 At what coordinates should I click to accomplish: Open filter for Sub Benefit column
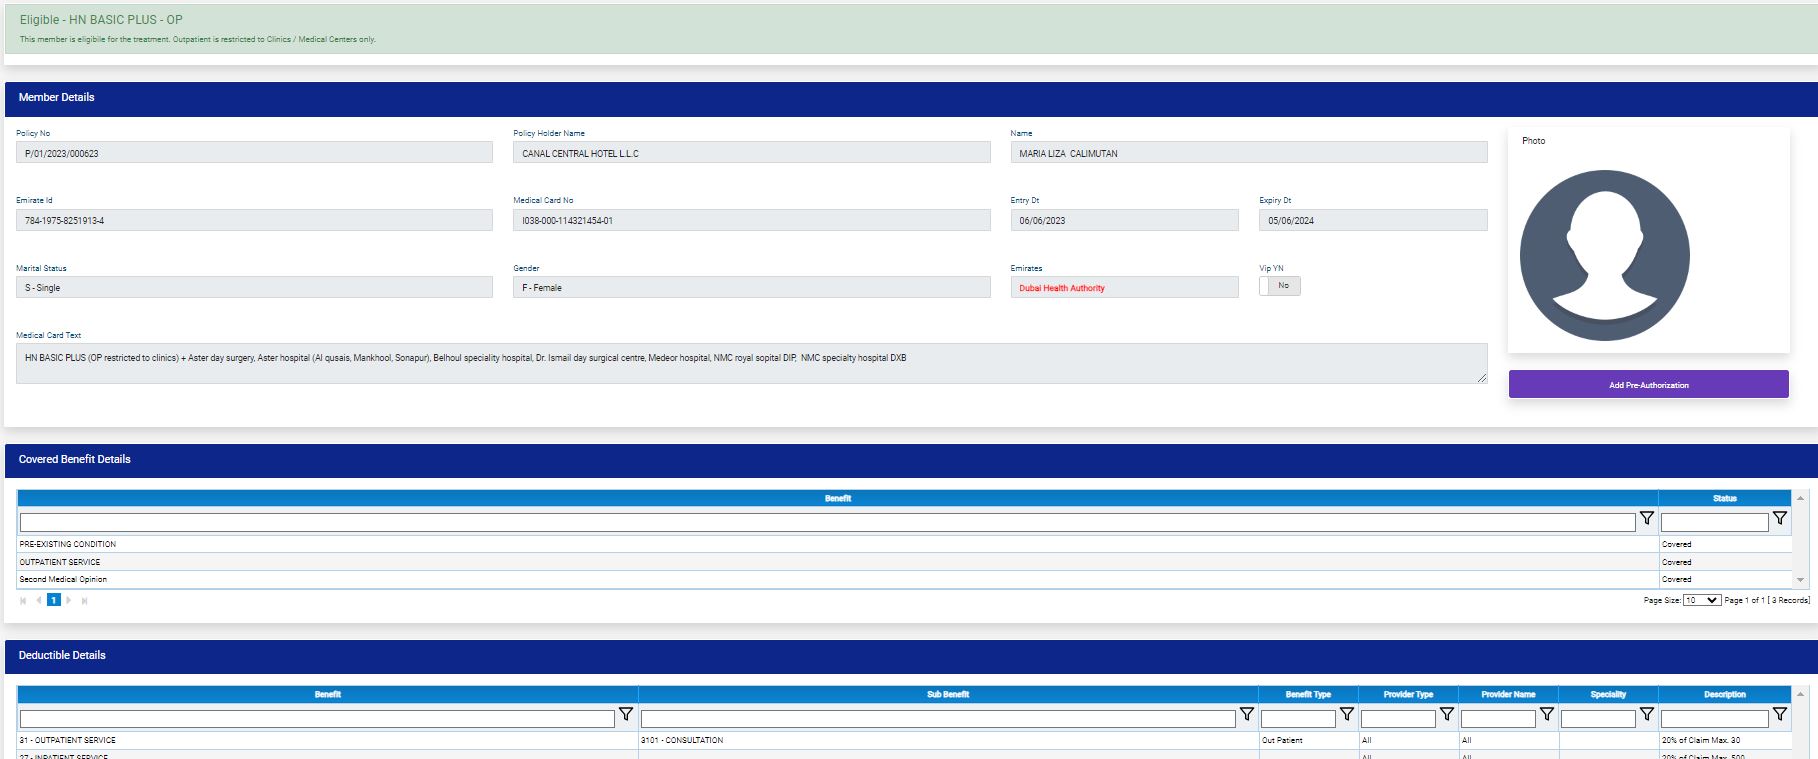1246,715
